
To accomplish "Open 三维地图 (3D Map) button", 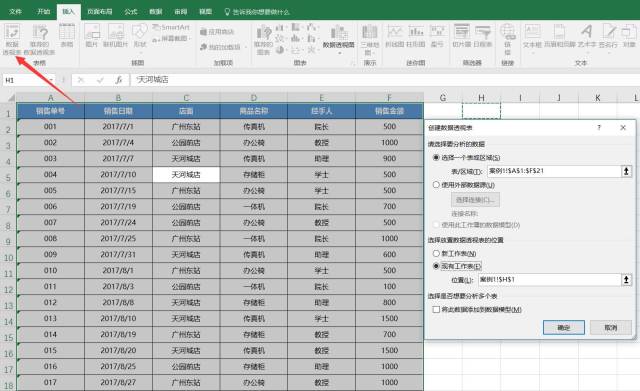I will [x=370, y=40].
